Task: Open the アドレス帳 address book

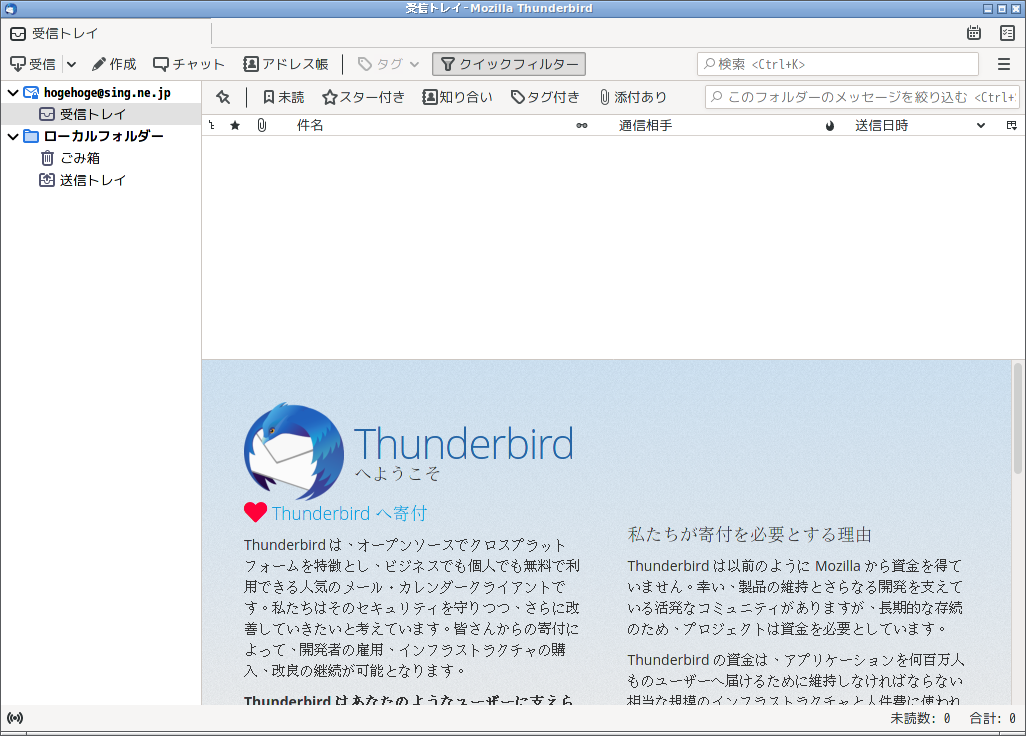Action: coord(286,64)
